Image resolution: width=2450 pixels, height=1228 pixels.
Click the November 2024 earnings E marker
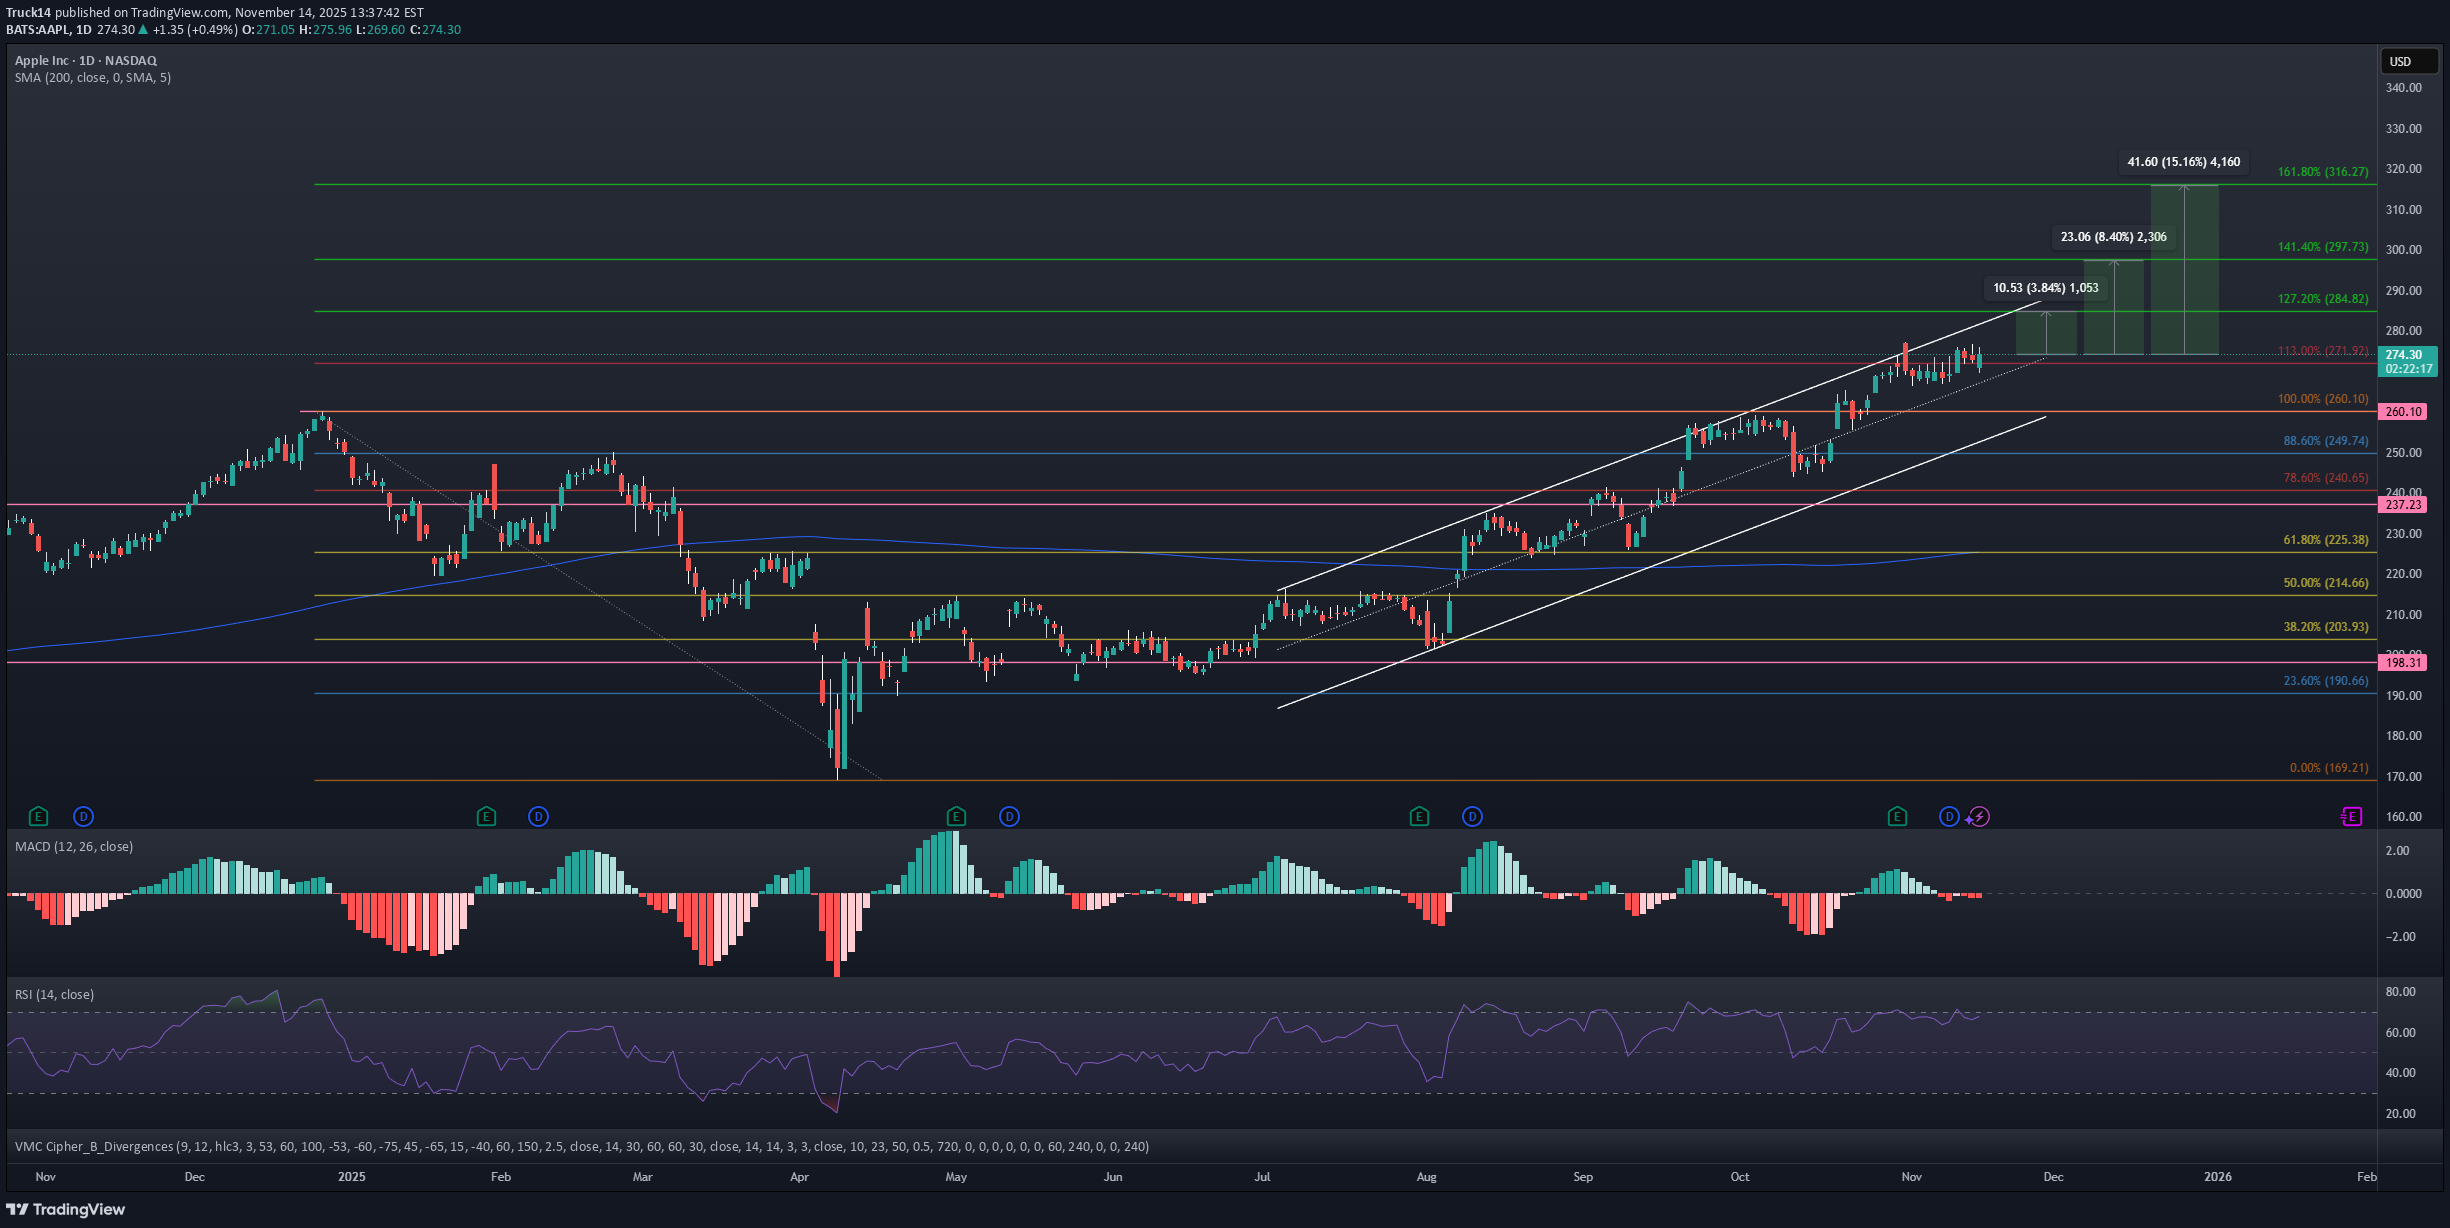point(38,817)
